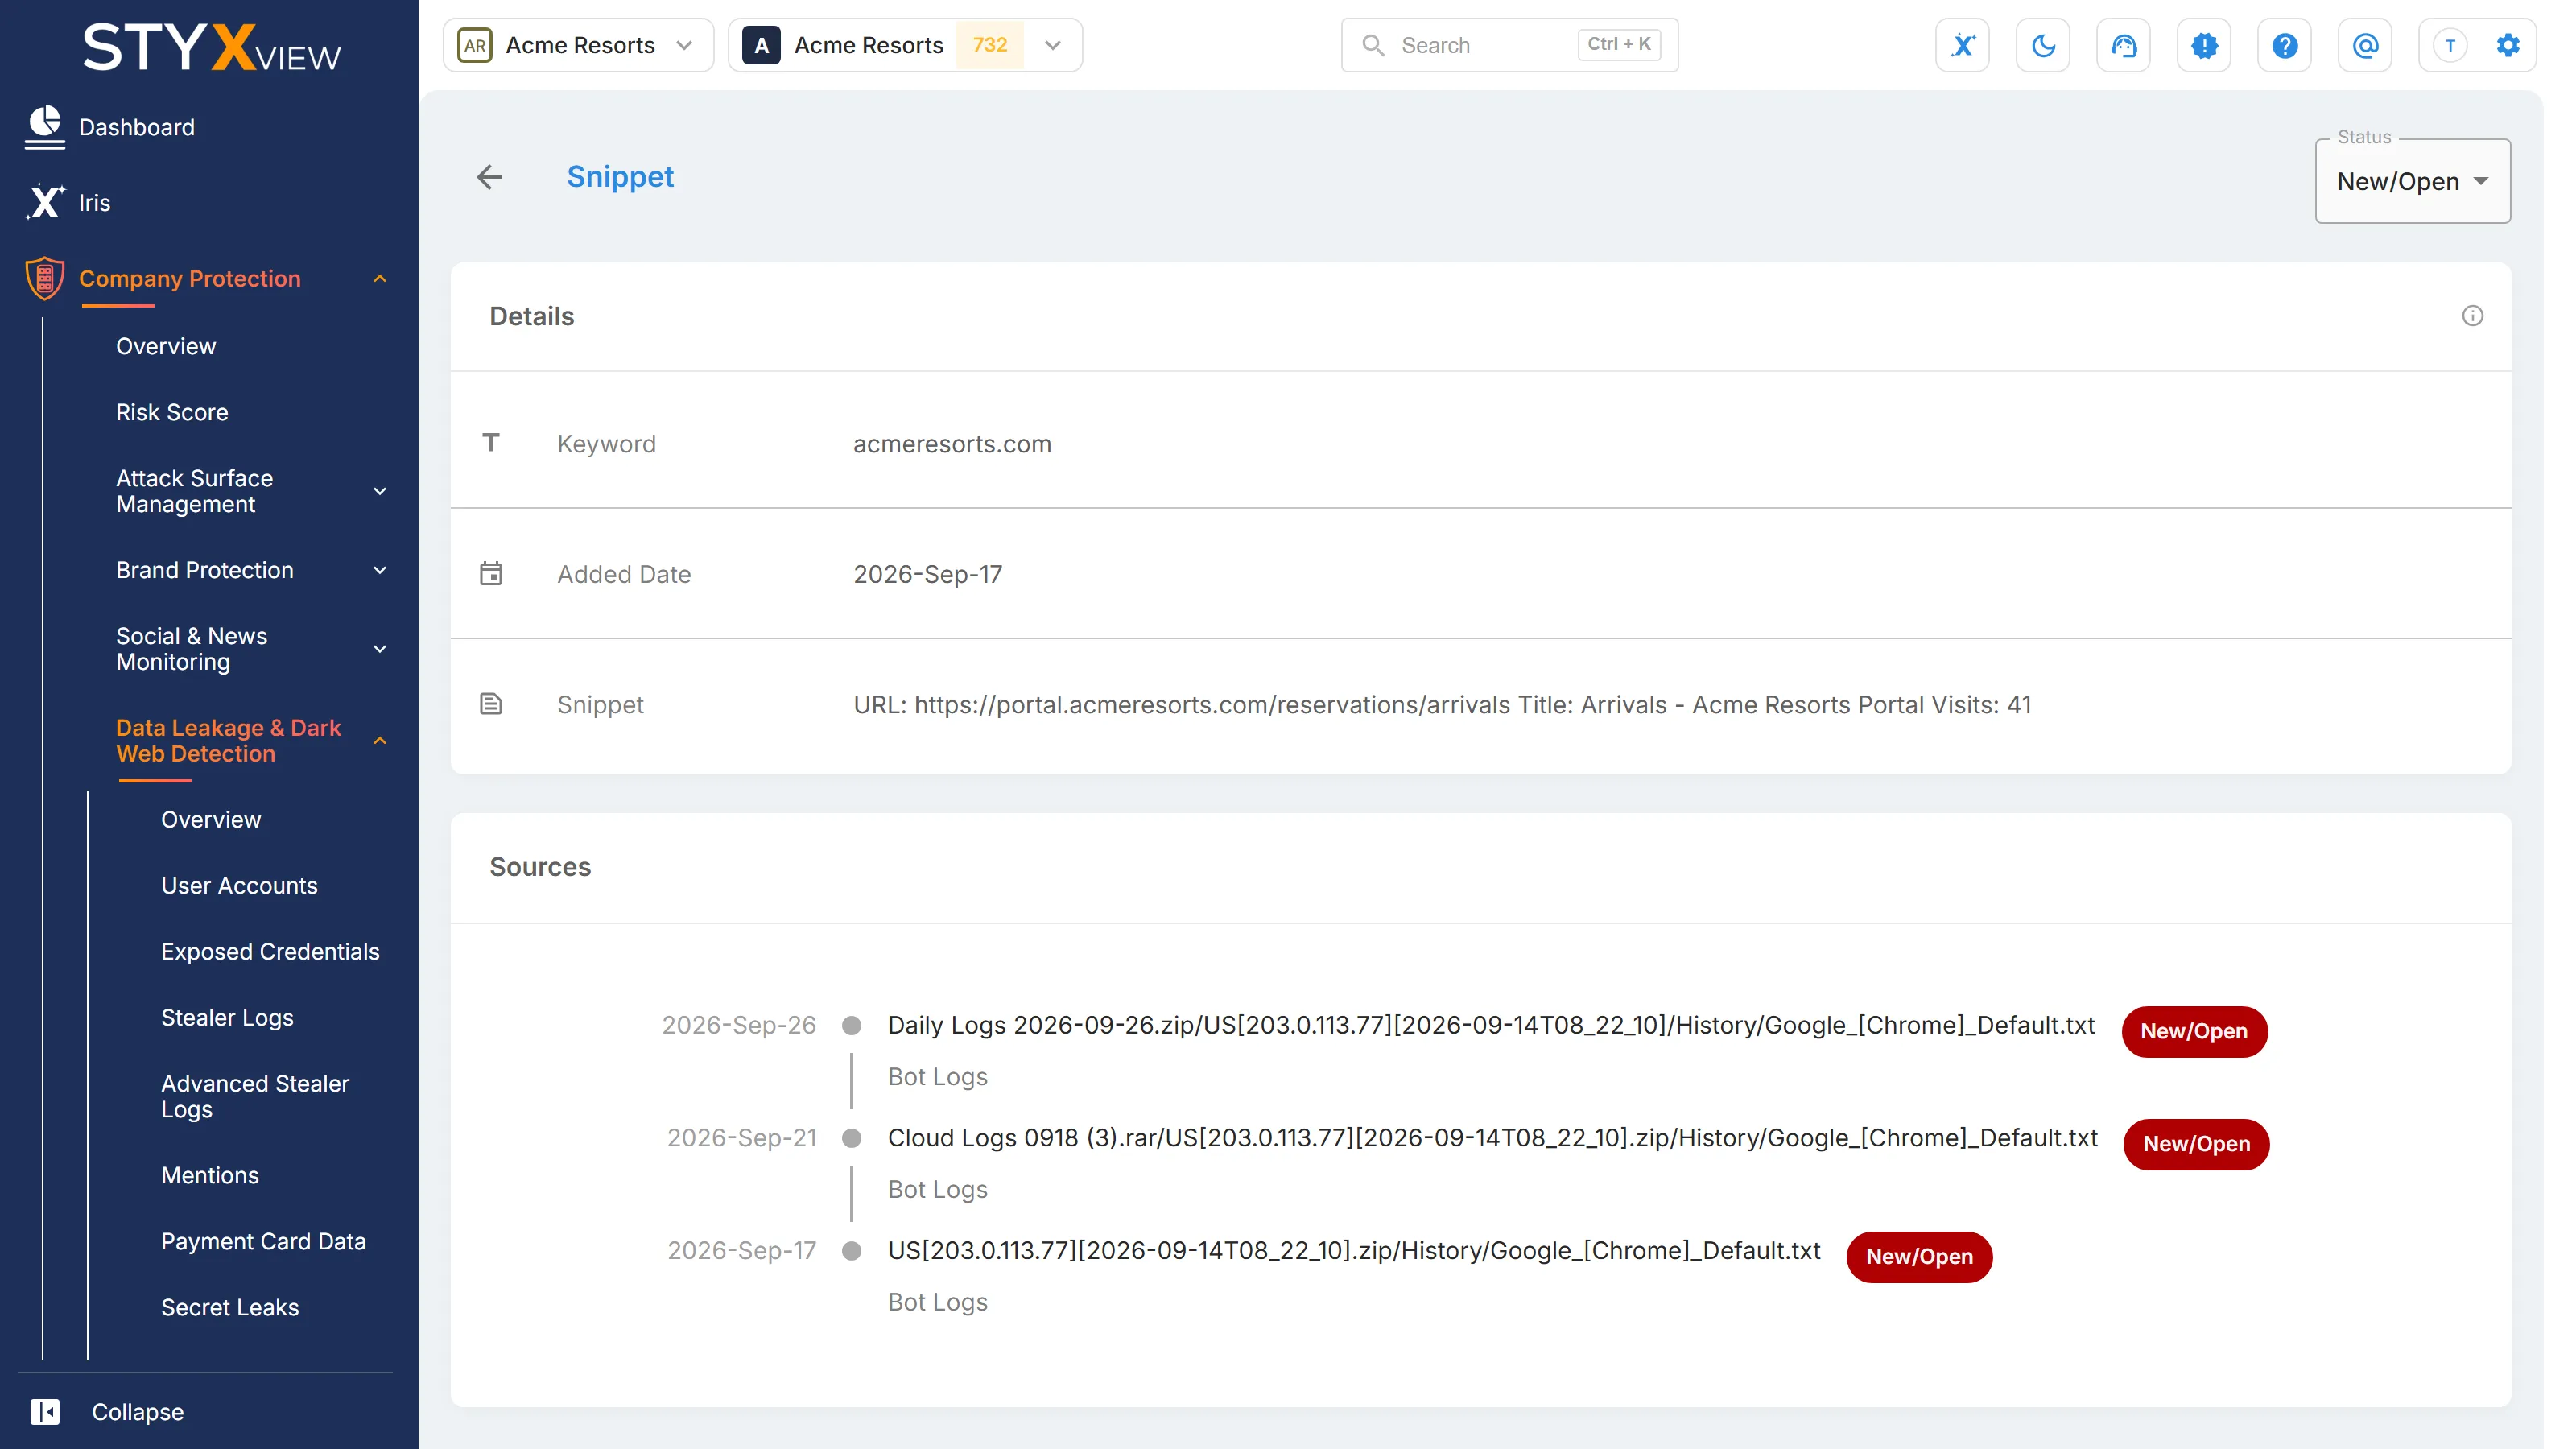Click the Company Protection shield icon
The width and height of the screenshot is (2576, 1449).
[45, 278]
